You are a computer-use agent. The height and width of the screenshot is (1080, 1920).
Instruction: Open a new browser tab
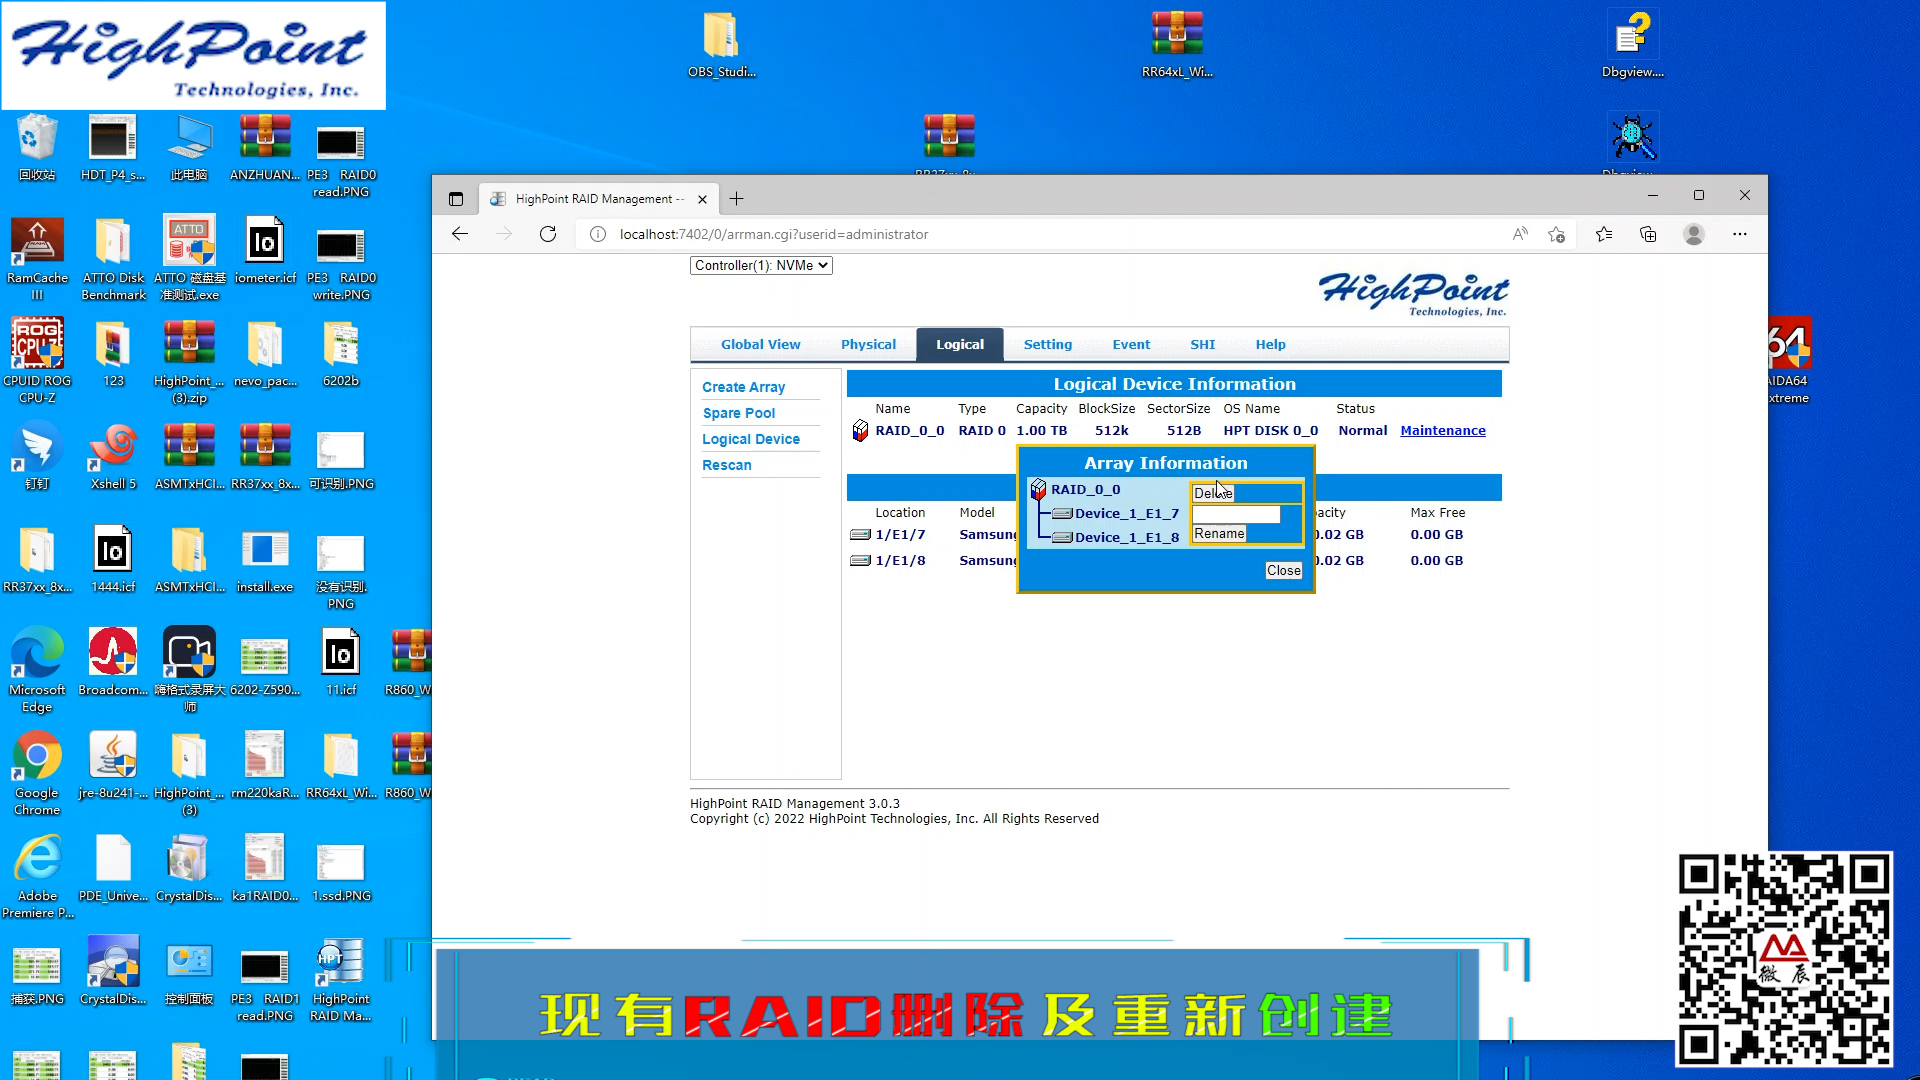pos(736,199)
